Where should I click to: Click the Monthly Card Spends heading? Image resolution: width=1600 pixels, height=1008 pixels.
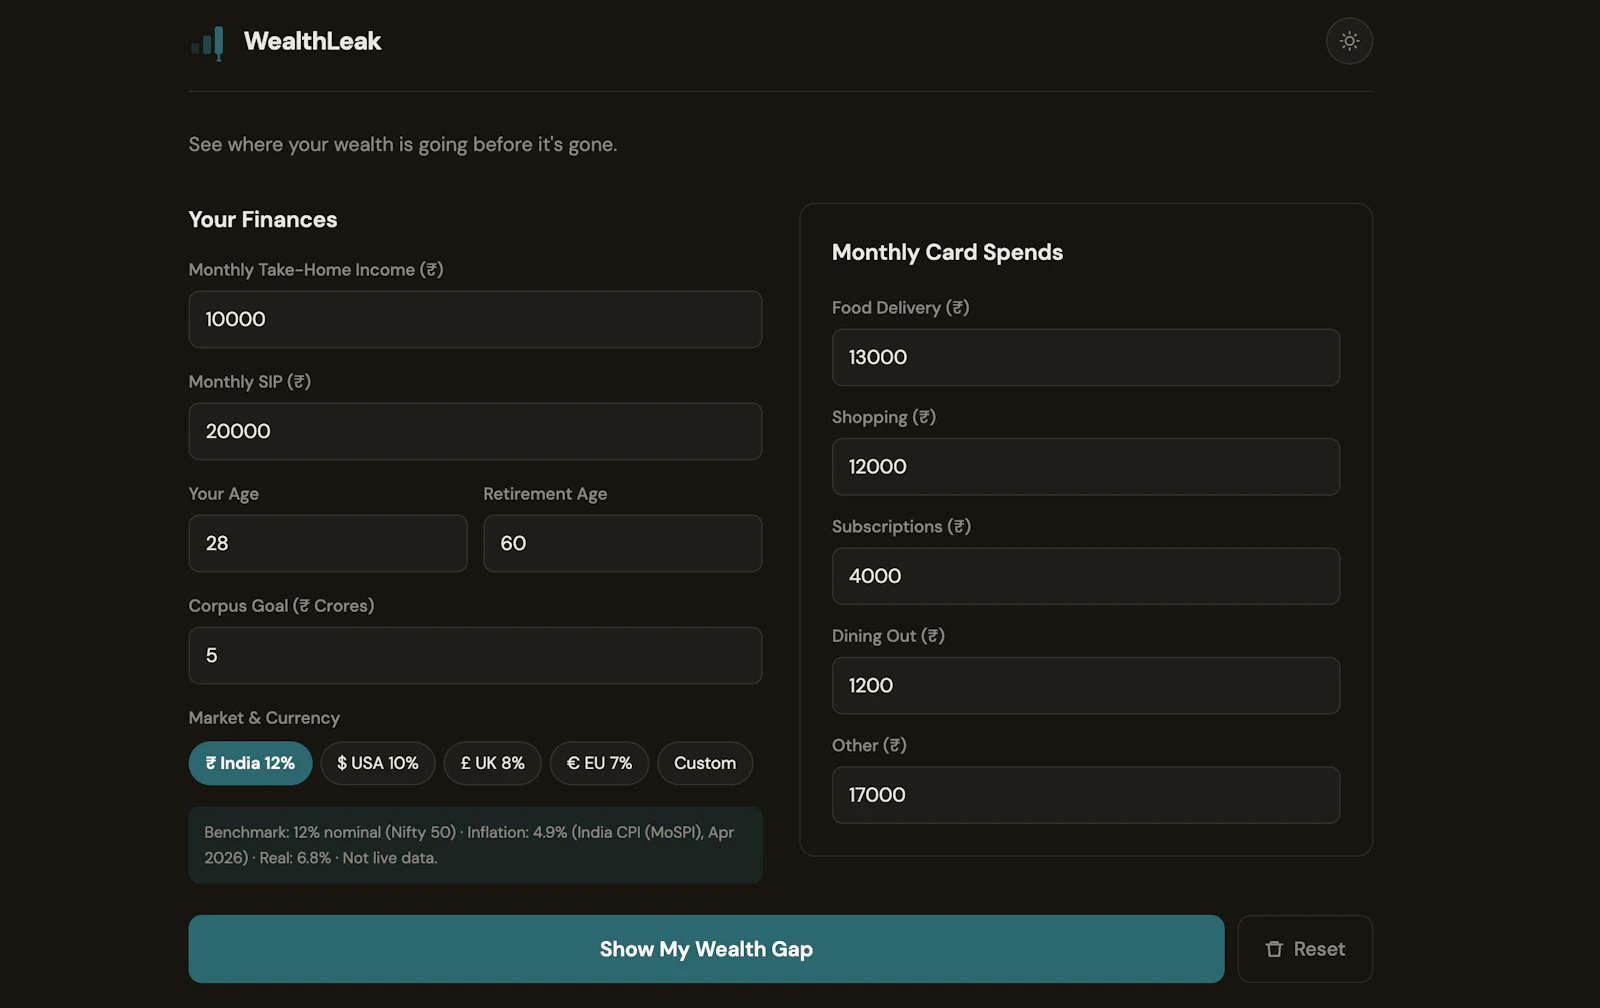click(947, 252)
